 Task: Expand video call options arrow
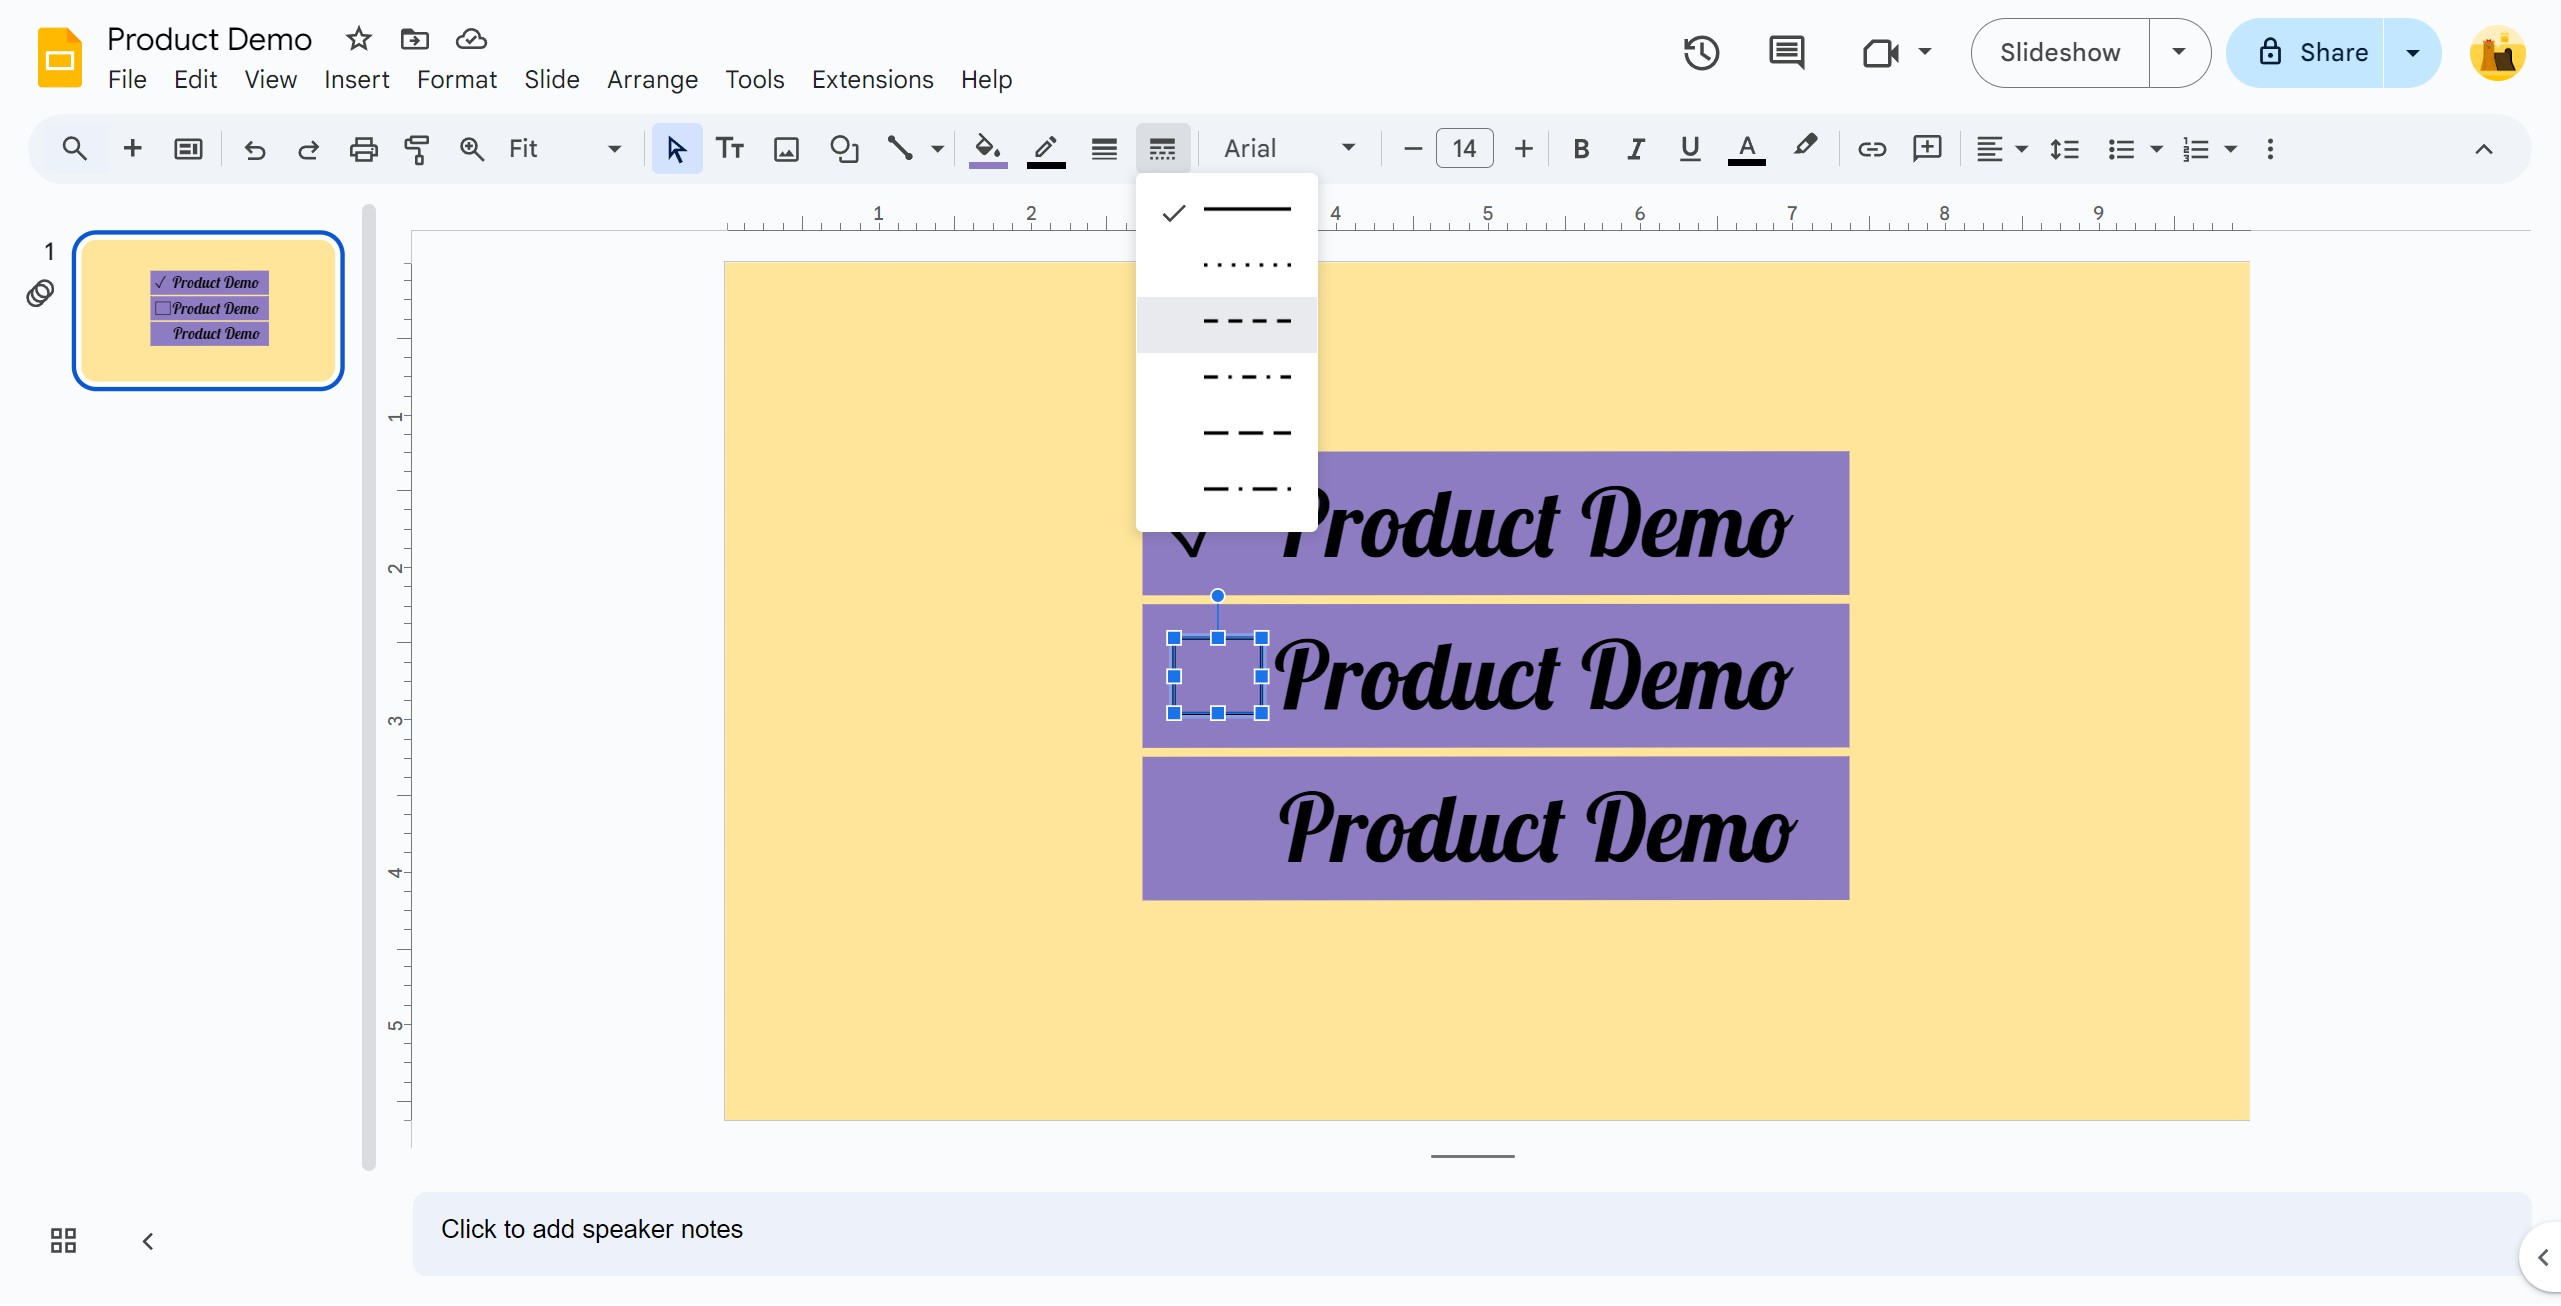(1924, 52)
